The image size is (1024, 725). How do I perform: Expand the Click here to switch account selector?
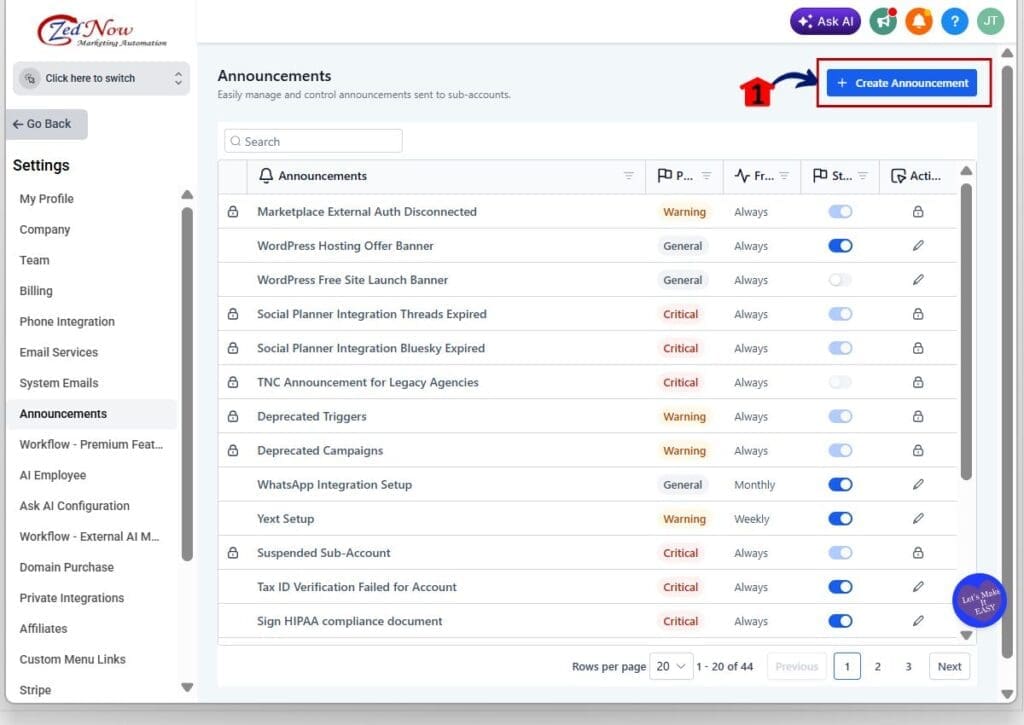[x=100, y=76]
